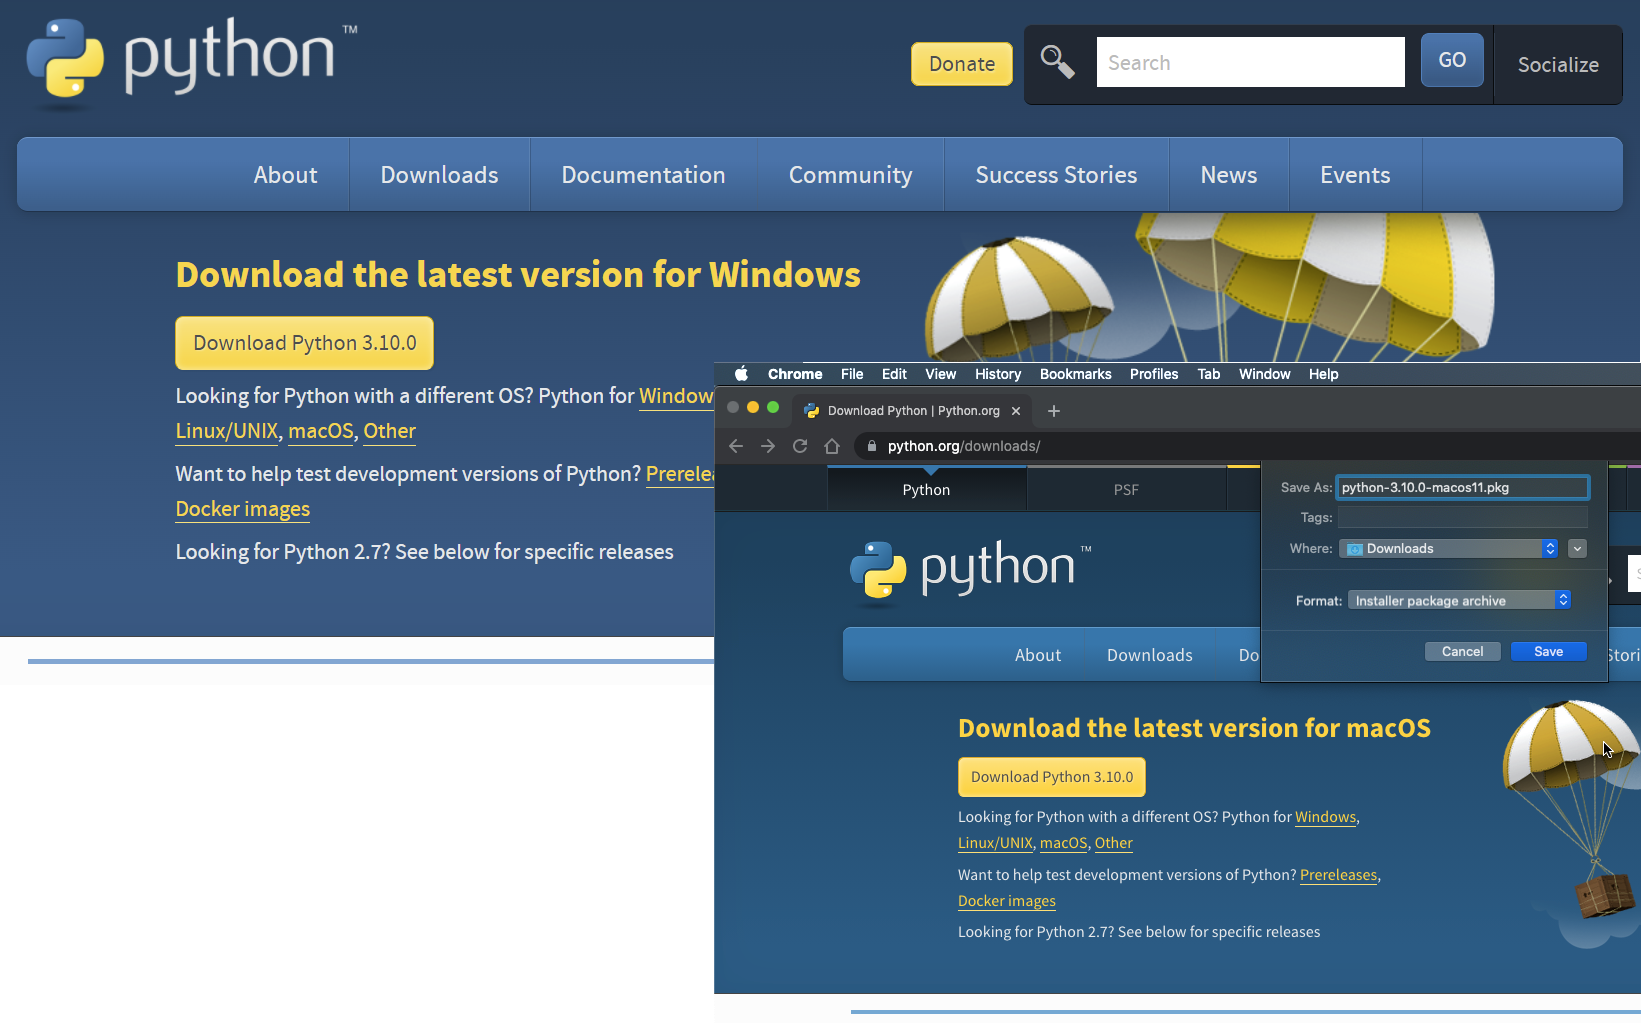The image size is (1641, 1023).
Task: Click the GO search button
Action: (1452, 60)
